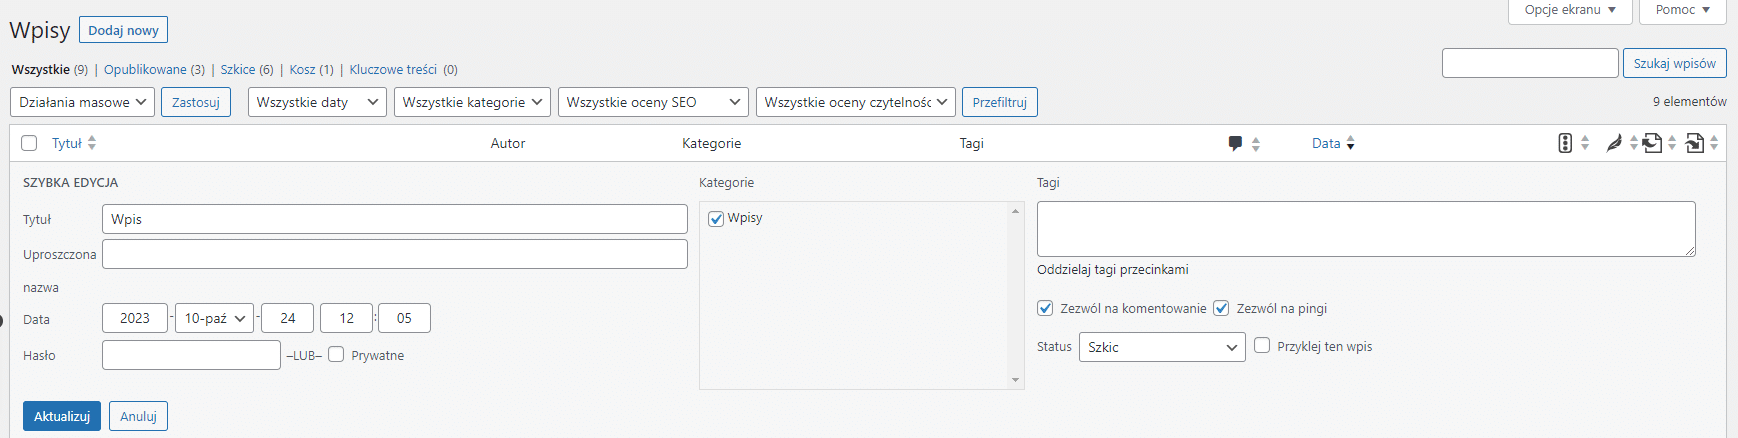The height and width of the screenshot is (438, 1738).
Task: Click the Tagi column header
Action: (x=972, y=143)
